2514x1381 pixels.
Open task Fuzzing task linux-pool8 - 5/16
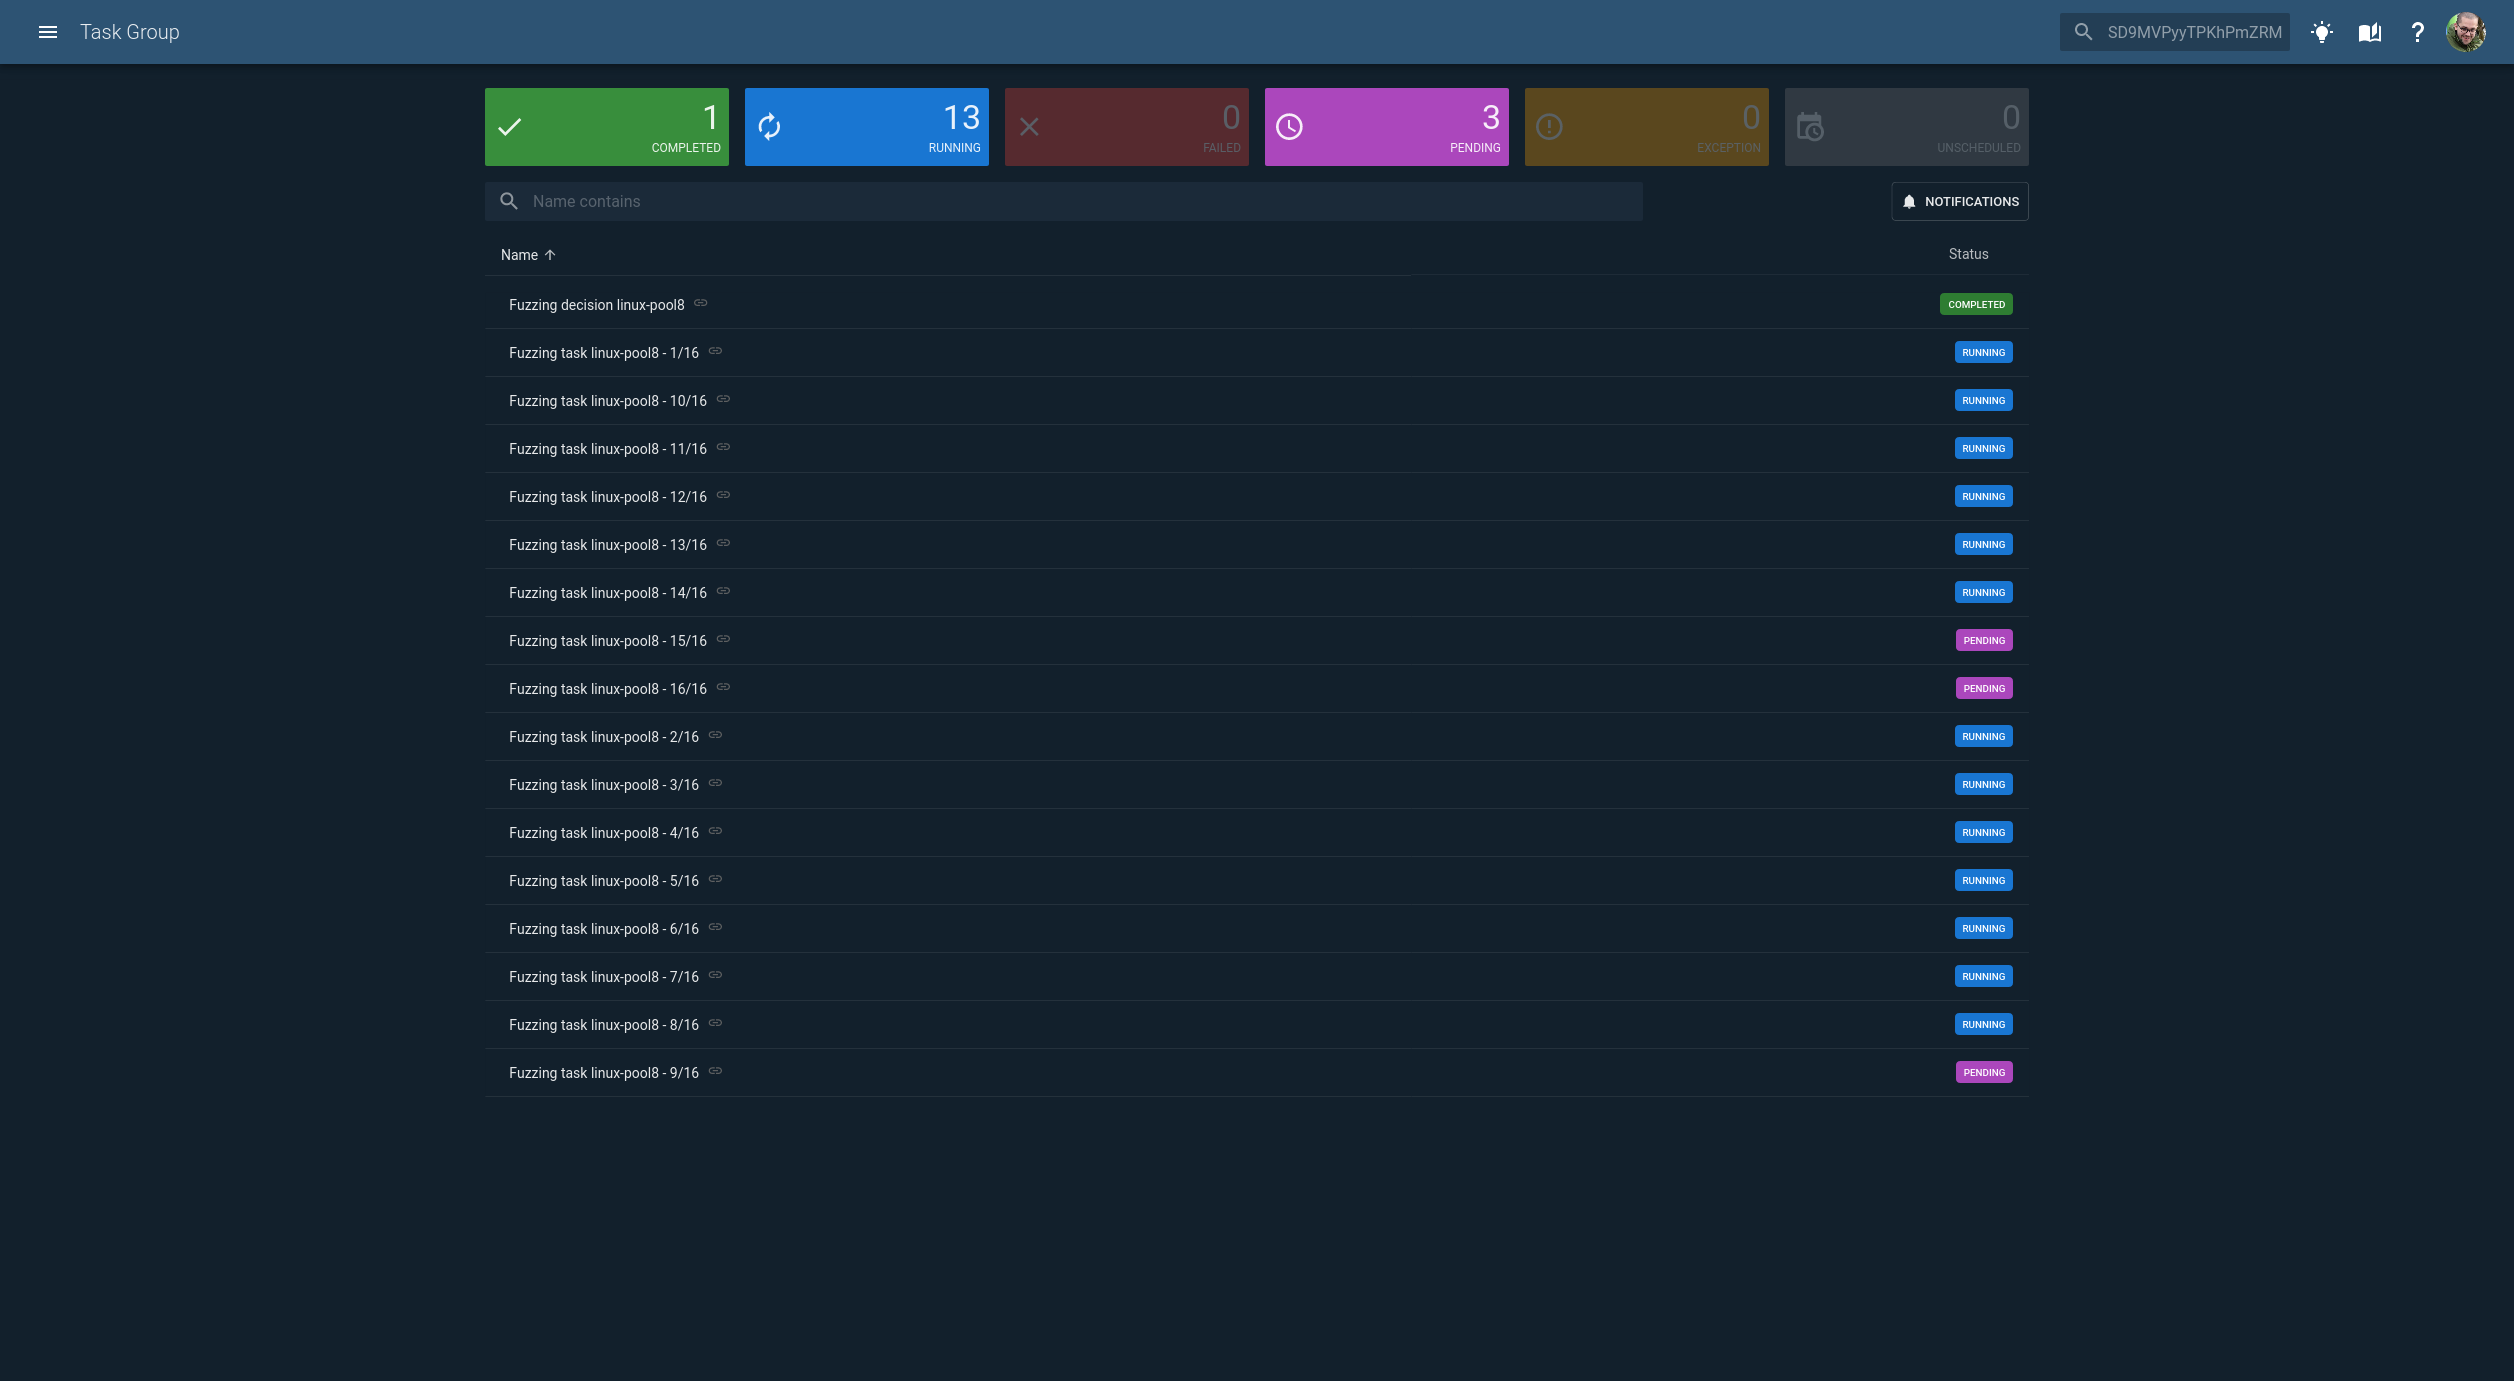pos(603,880)
